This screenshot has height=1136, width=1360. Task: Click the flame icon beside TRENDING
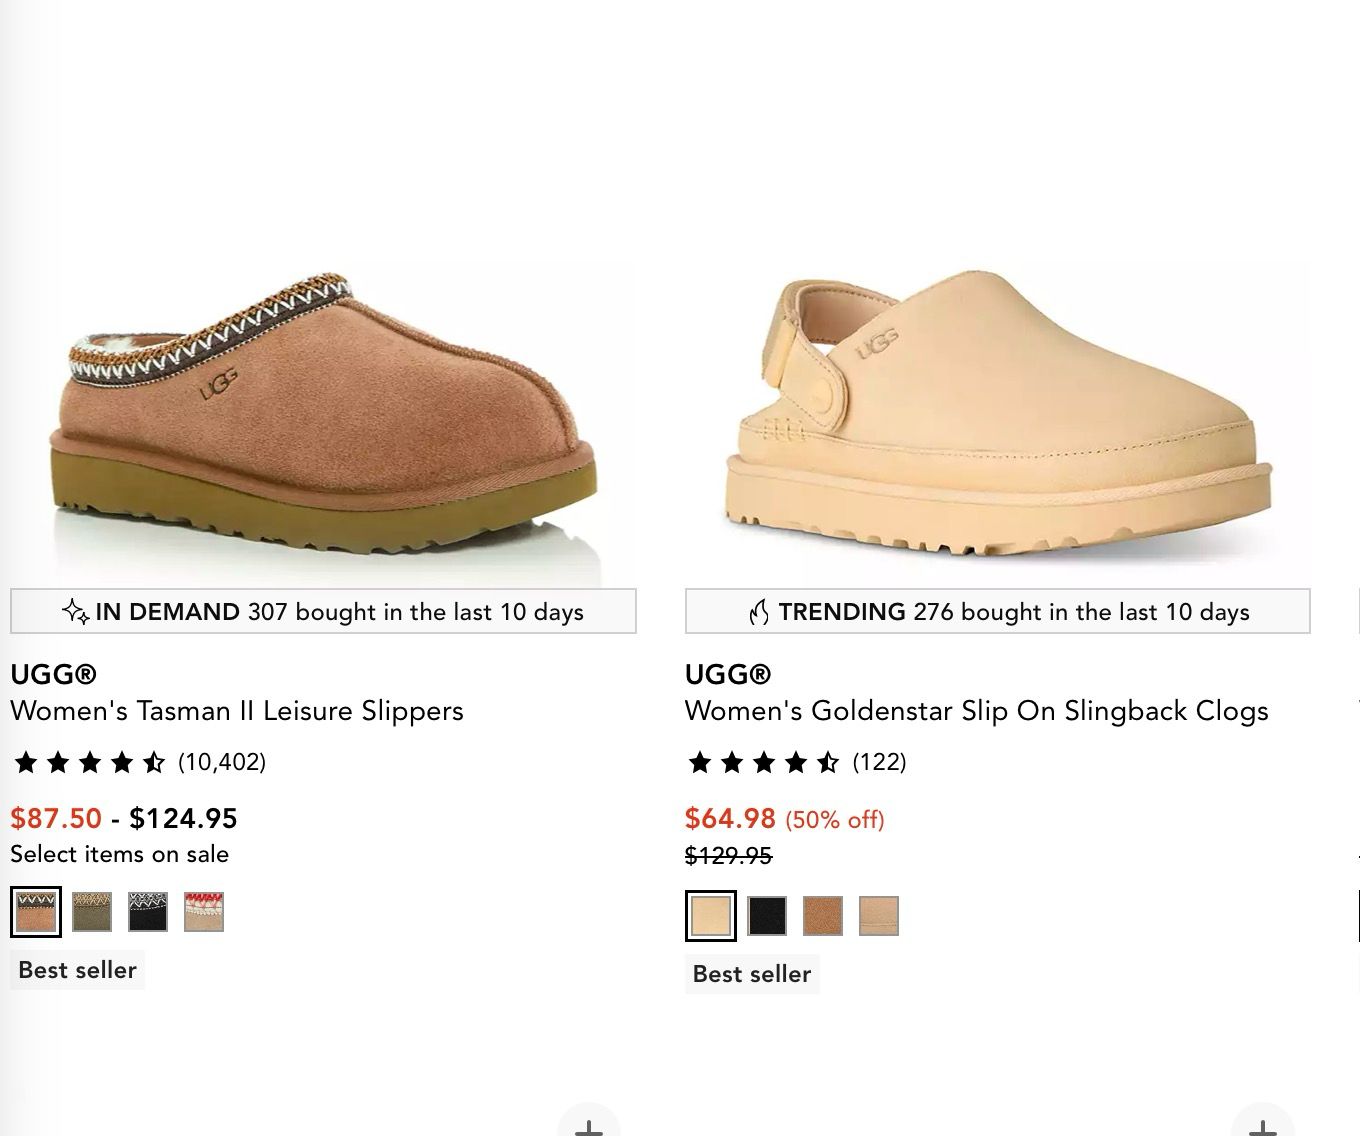(759, 612)
